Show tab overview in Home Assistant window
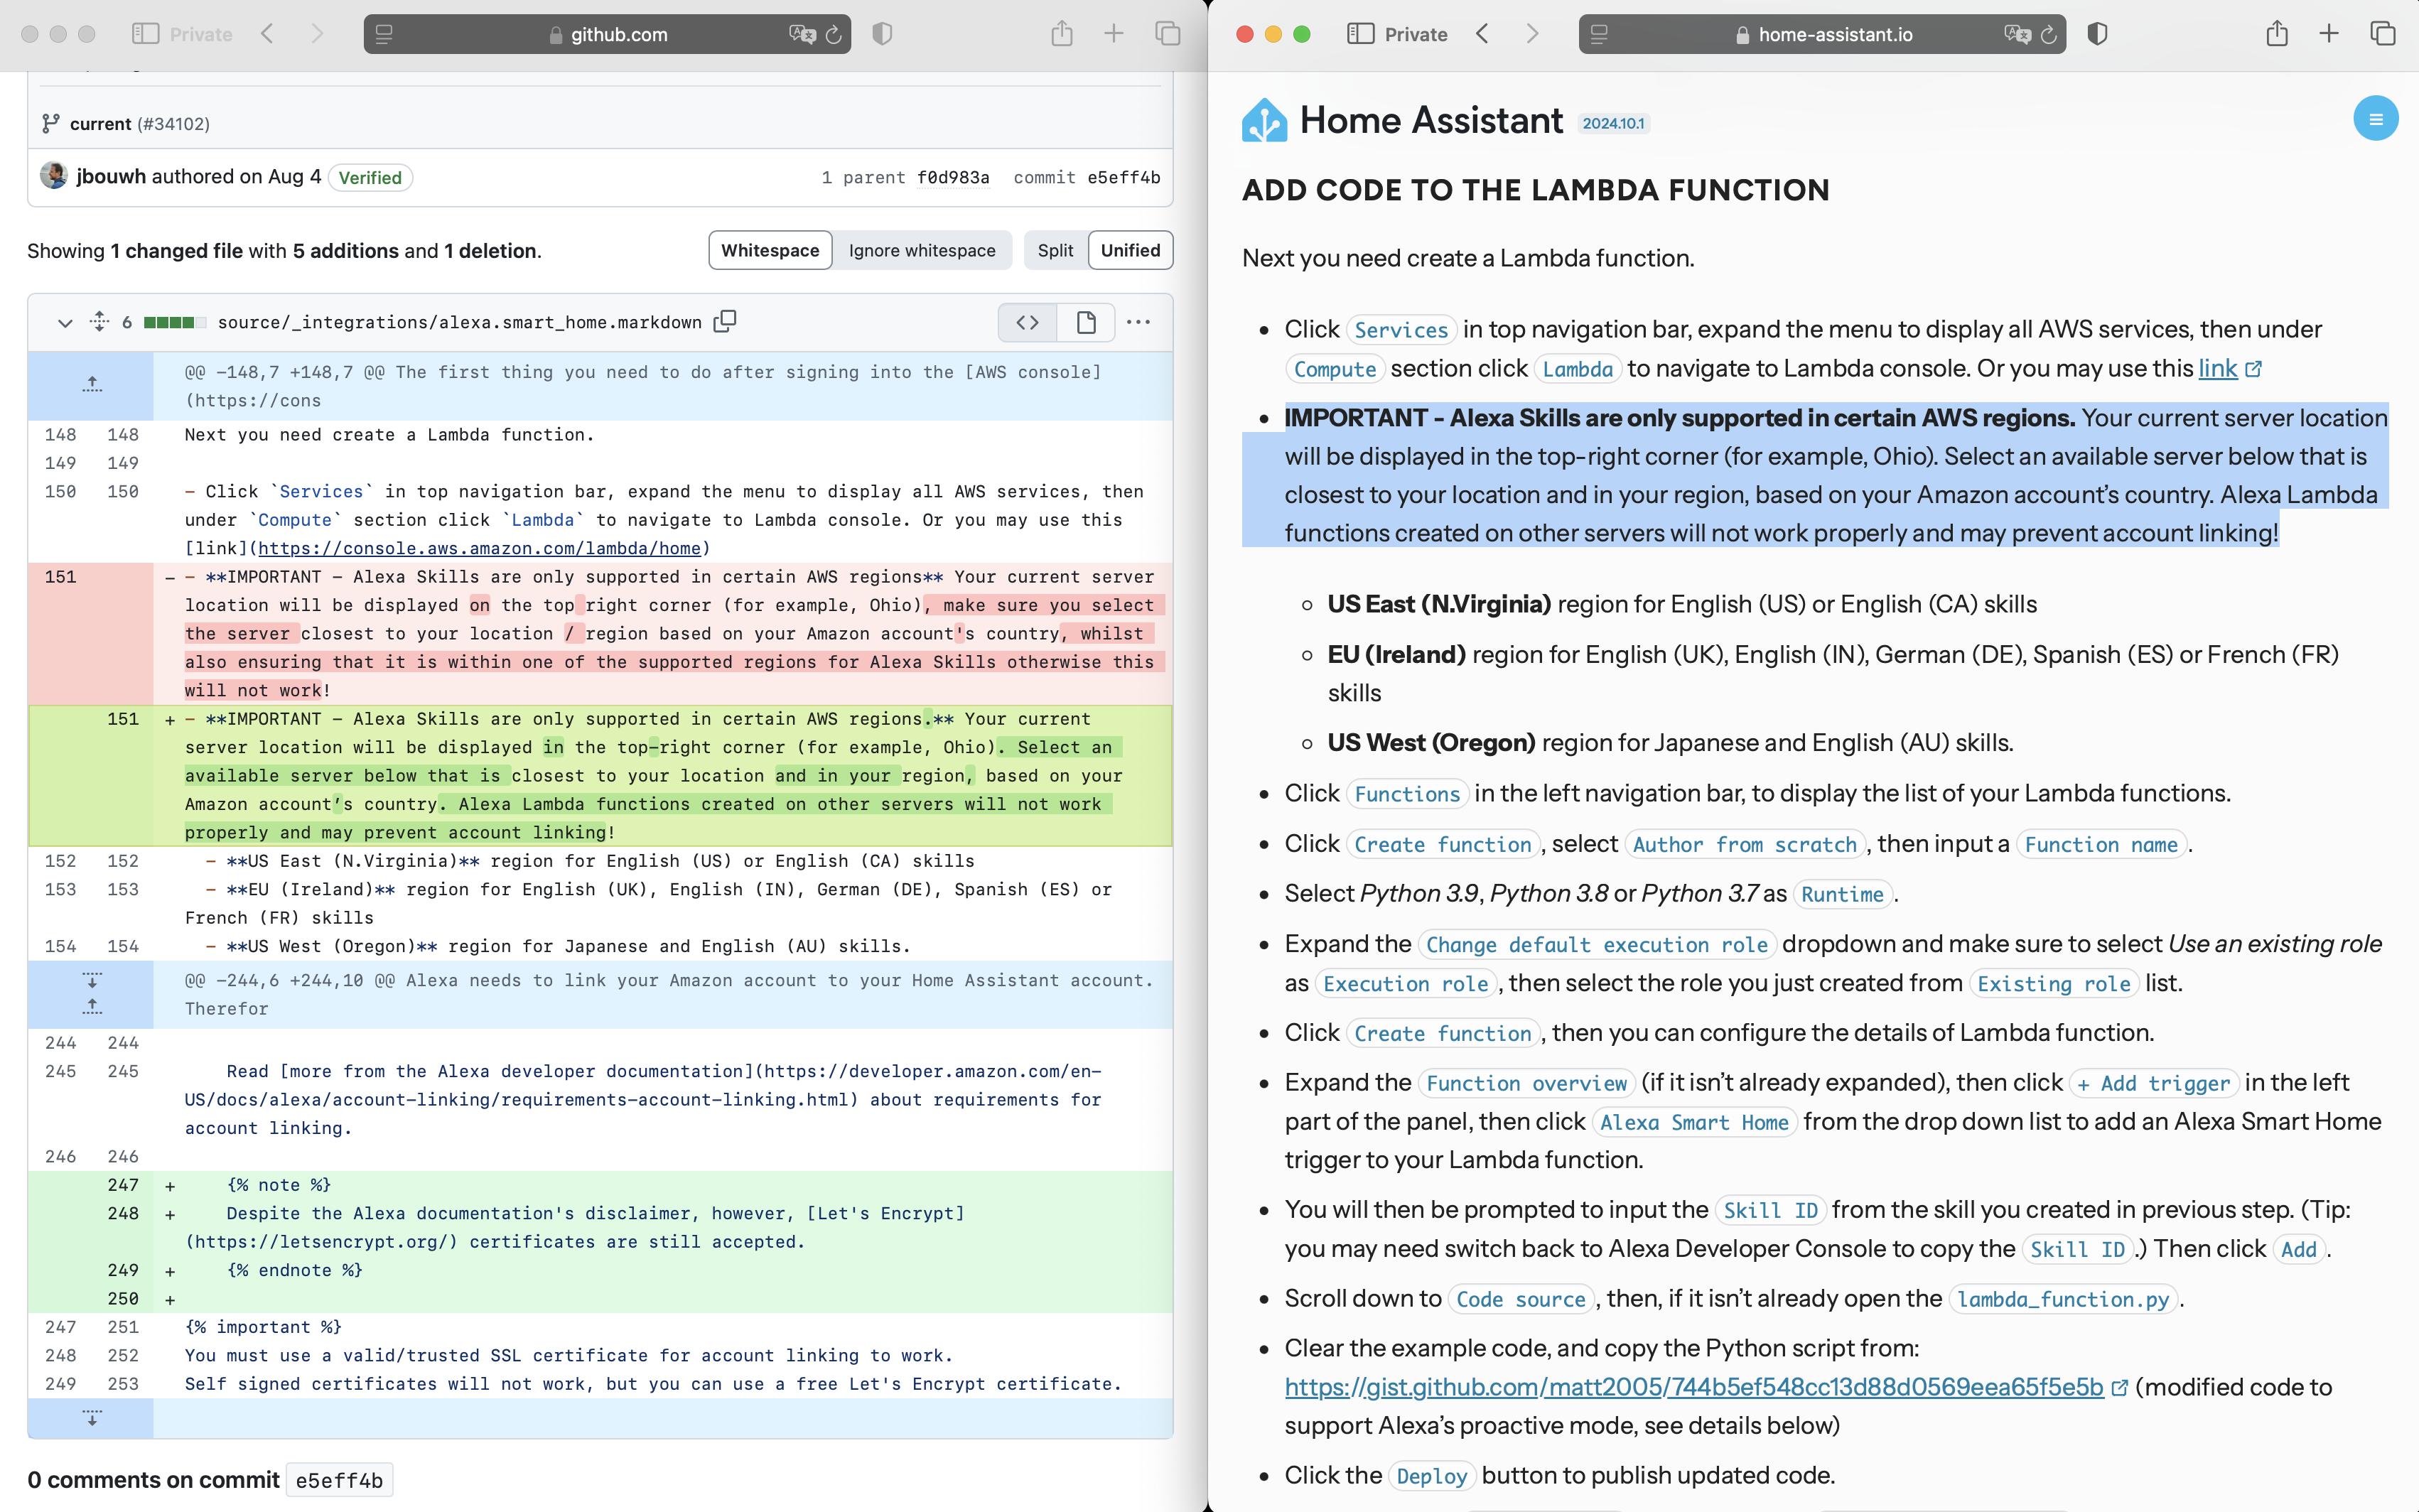This screenshot has width=2419, height=1512. (2382, 34)
